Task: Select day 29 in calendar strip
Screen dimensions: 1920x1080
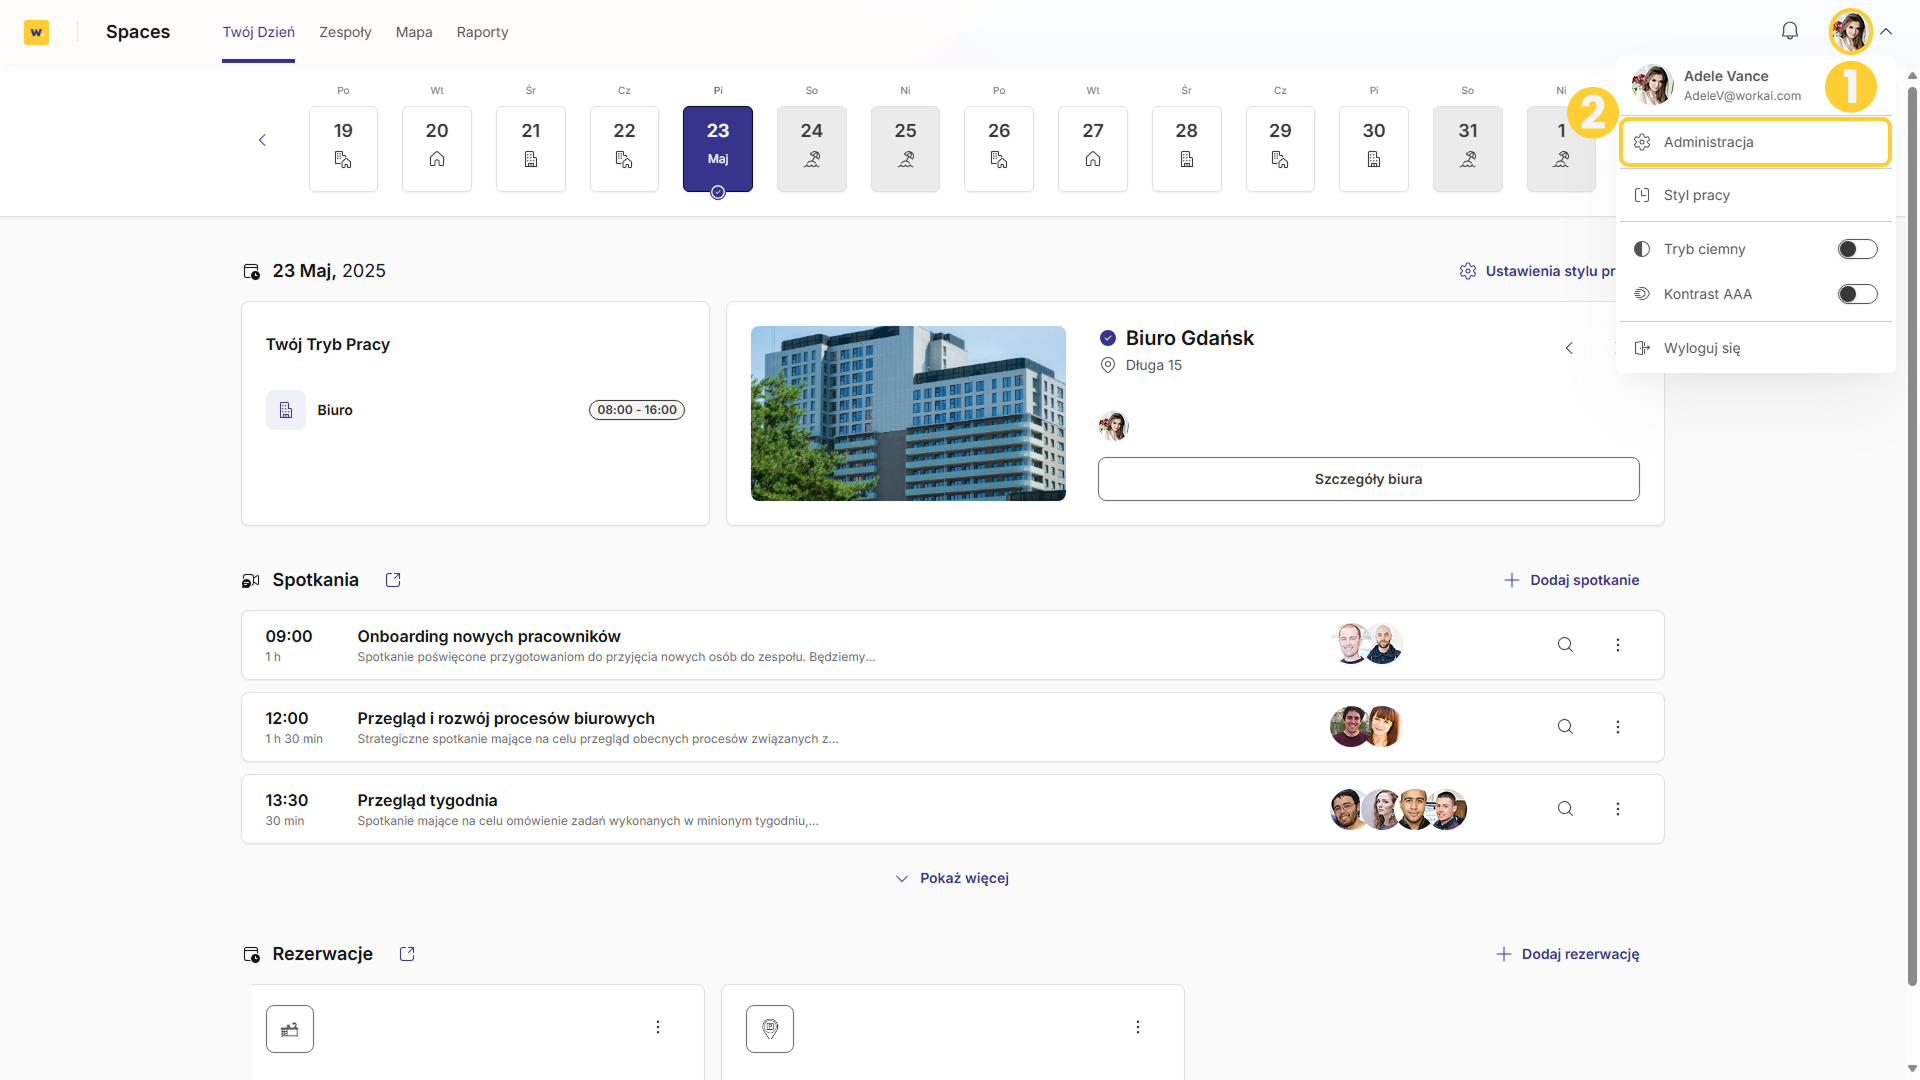Action: [1280, 148]
